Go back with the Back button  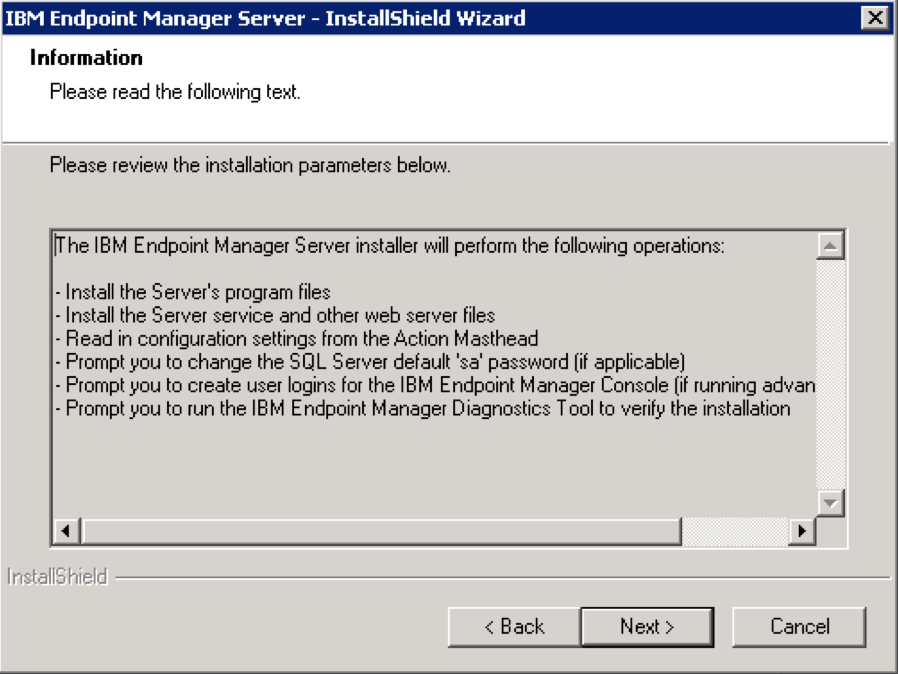514,627
